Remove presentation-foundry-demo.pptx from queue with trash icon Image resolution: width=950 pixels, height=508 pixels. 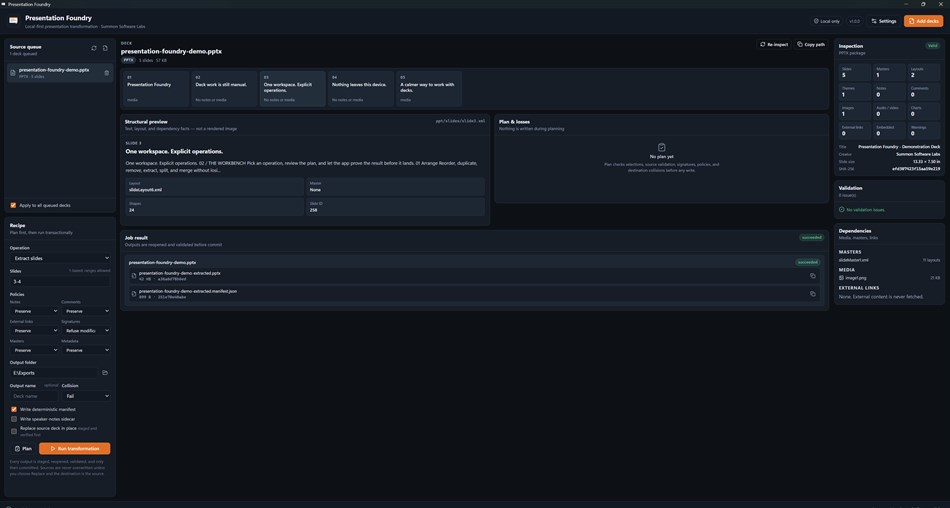(107, 73)
